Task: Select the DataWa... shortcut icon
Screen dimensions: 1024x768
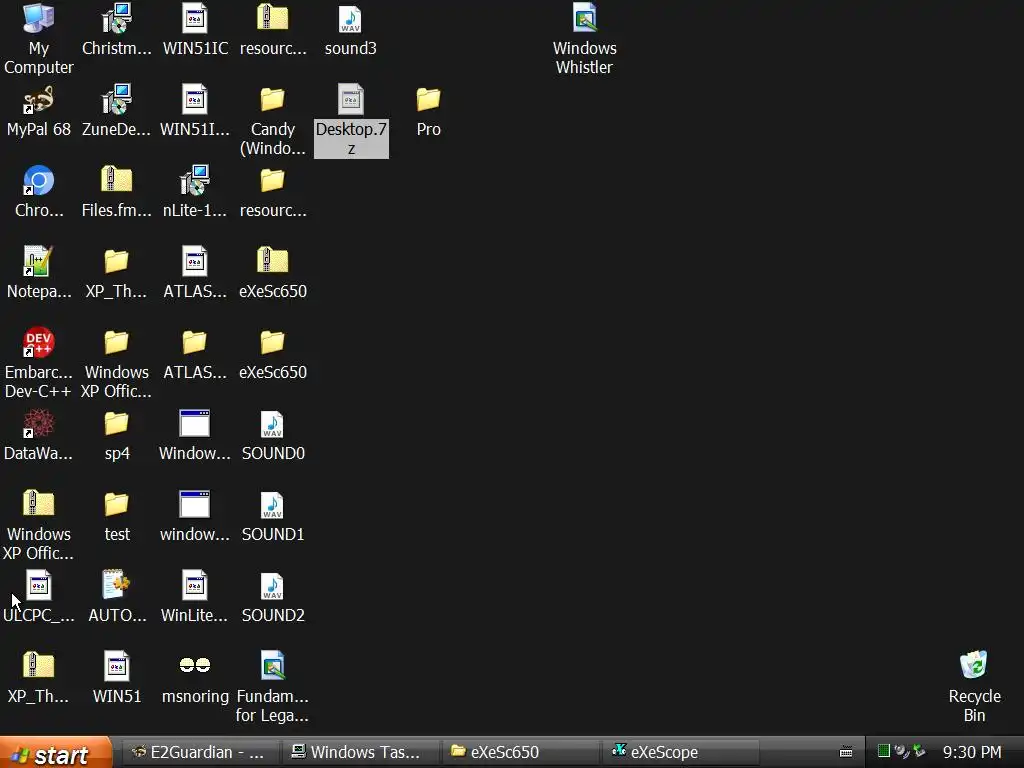Action: (x=39, y=424)
